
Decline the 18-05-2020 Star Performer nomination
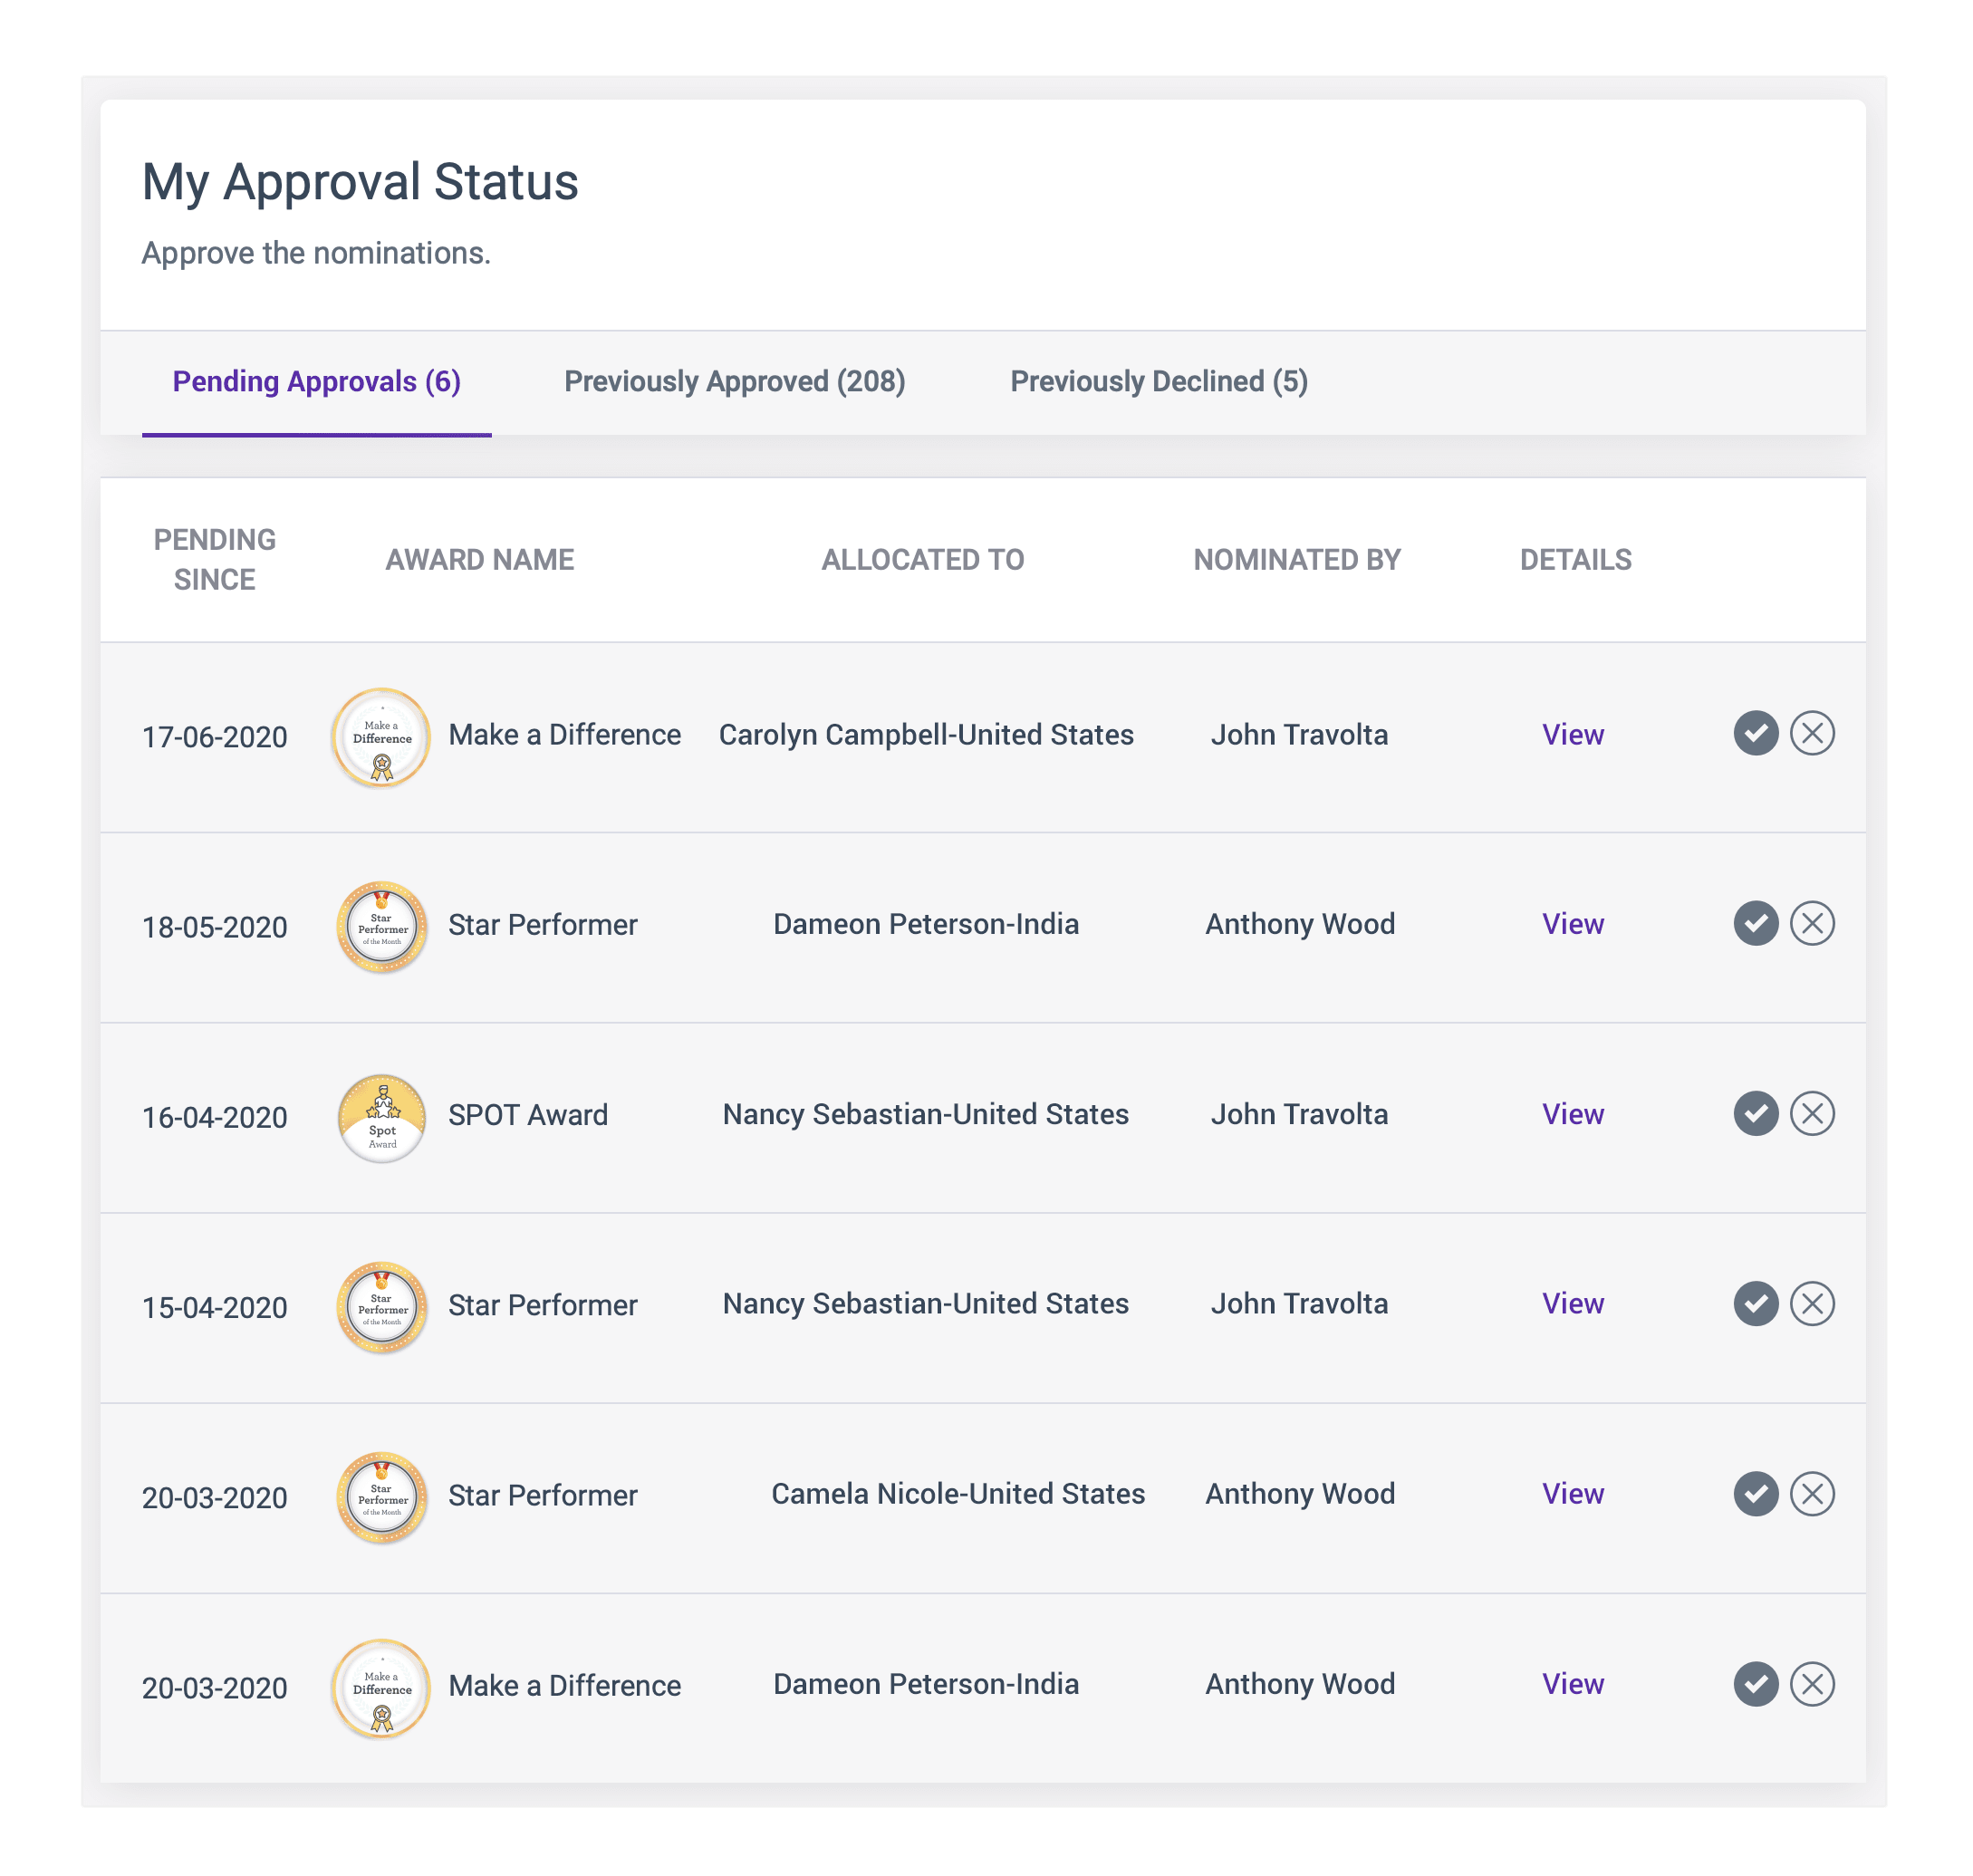pyautogui.click(x=1811, y=924)
